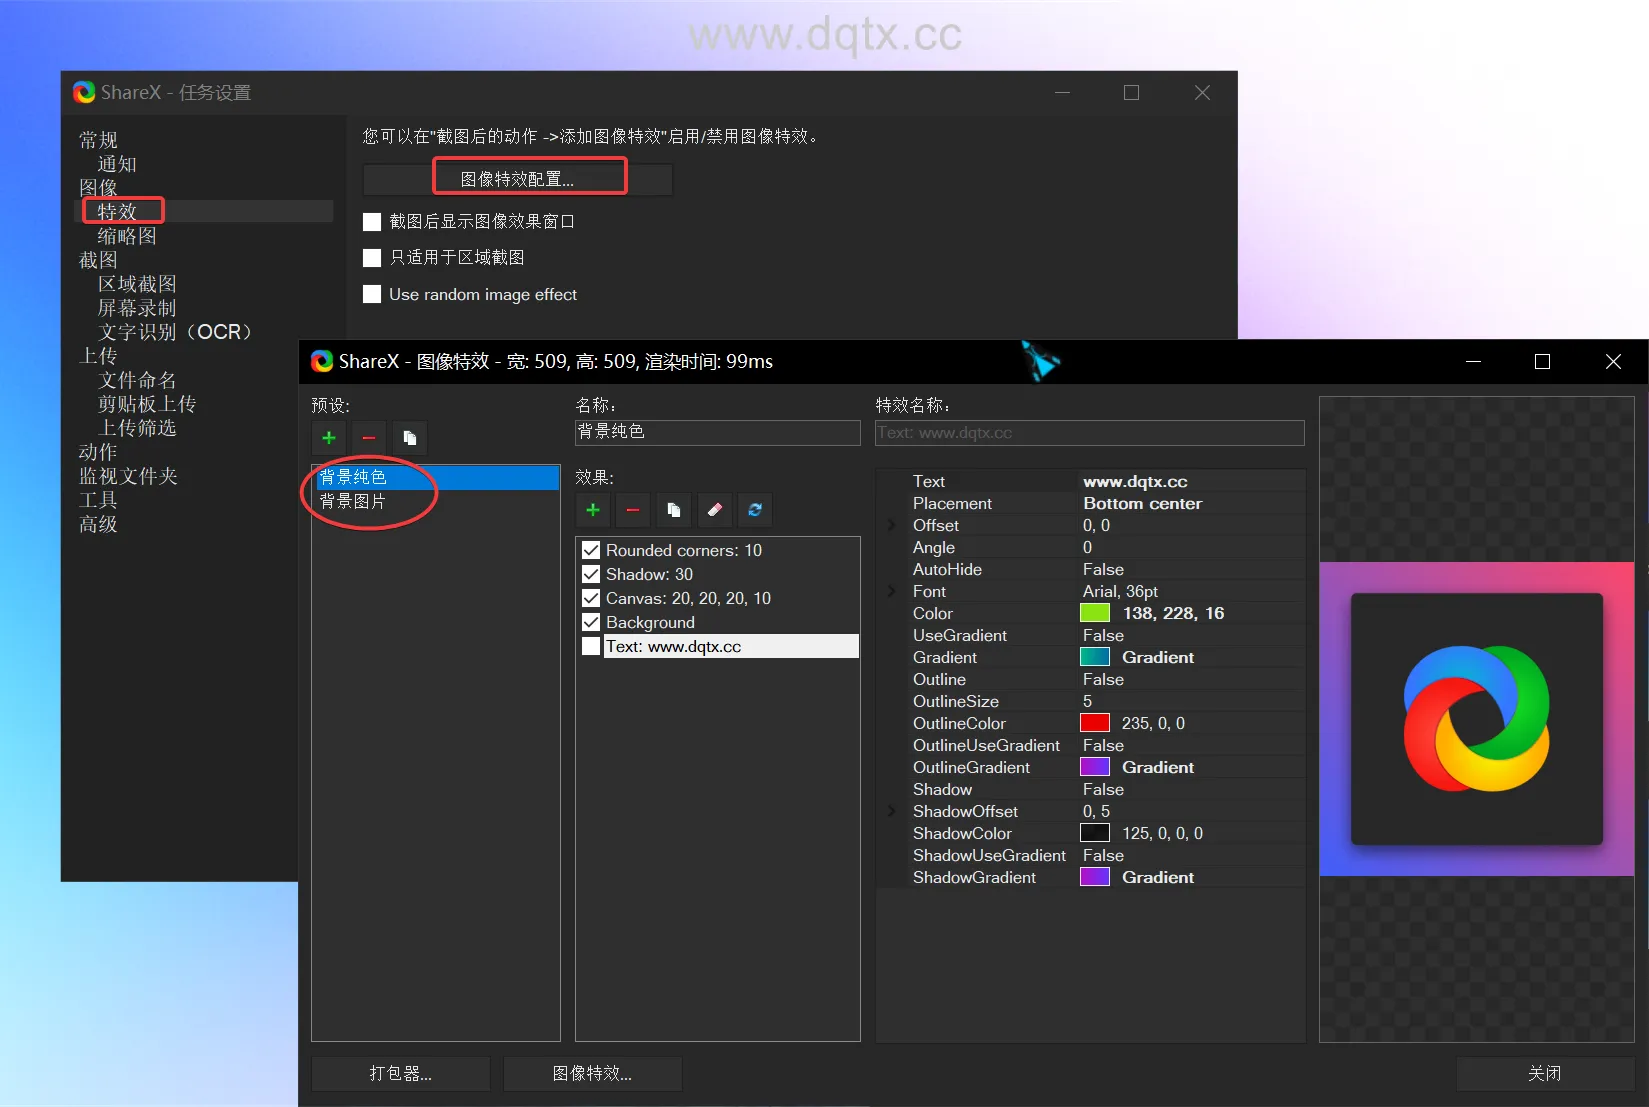Uncheck the Rounded corners: 10 effect

pyautogui.click(x=591, y=550)
